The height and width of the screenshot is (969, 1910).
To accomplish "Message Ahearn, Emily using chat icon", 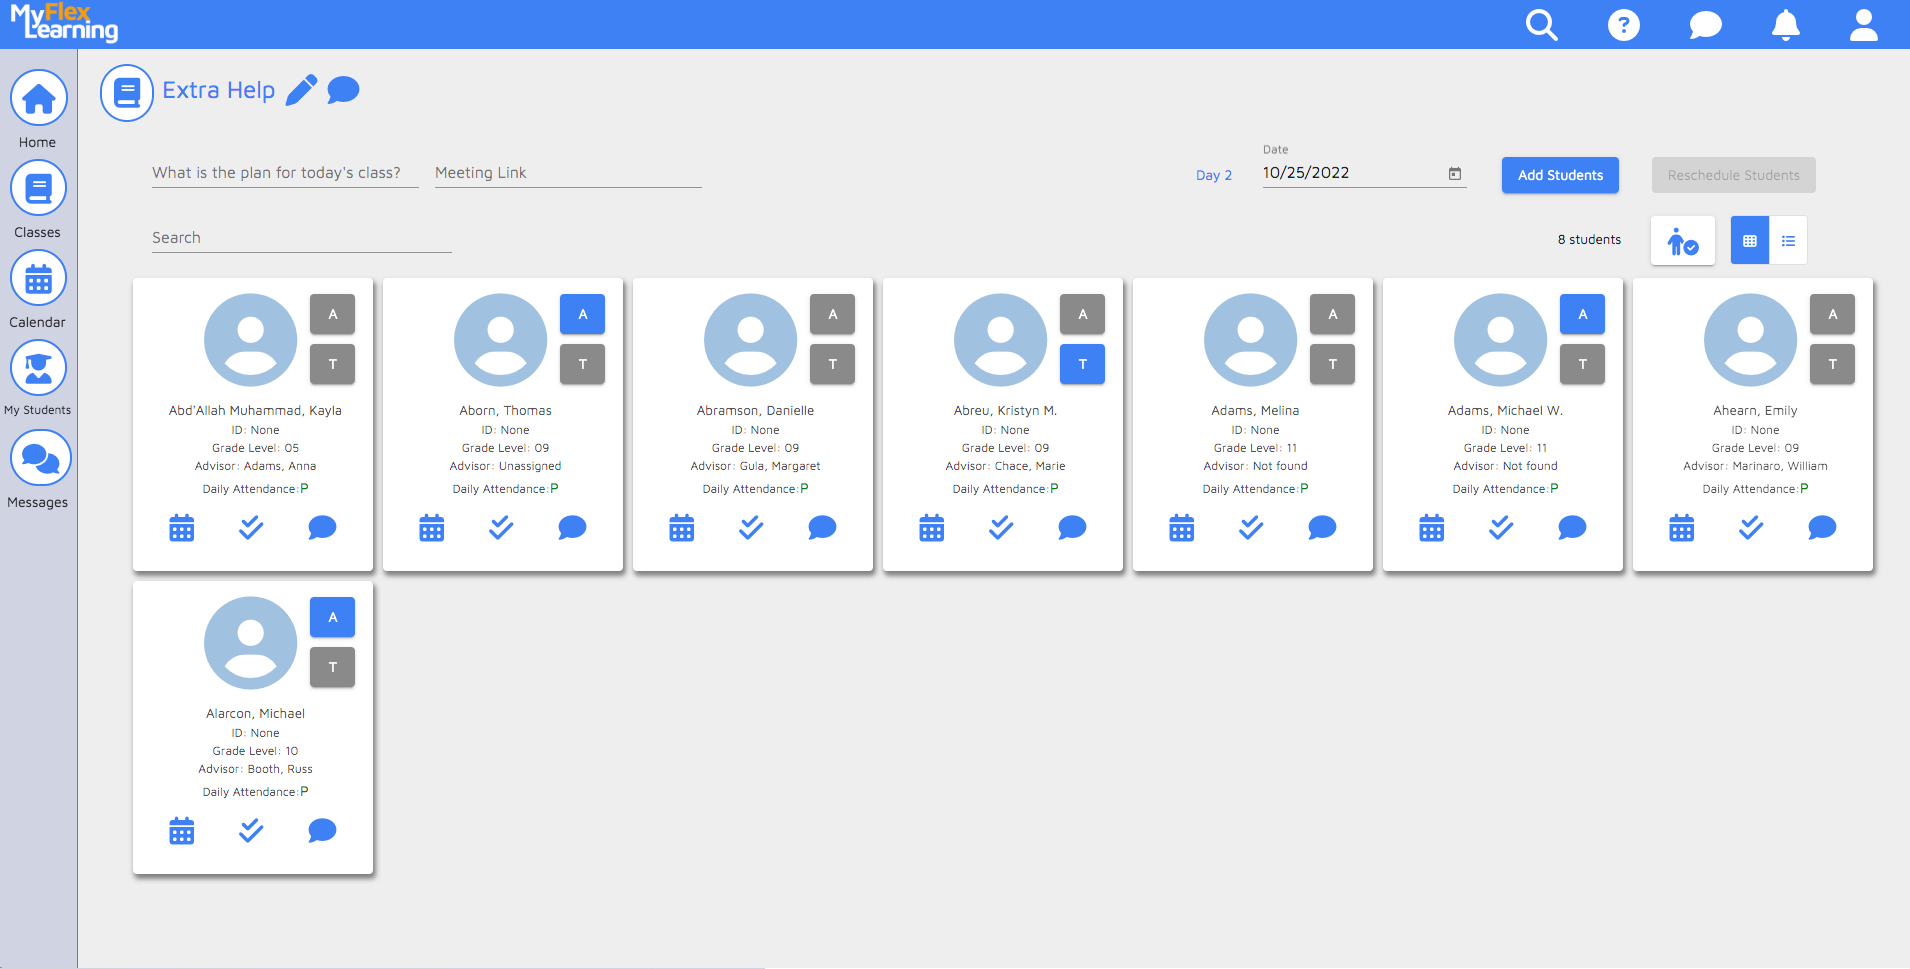I will [x=1822, y=527].
